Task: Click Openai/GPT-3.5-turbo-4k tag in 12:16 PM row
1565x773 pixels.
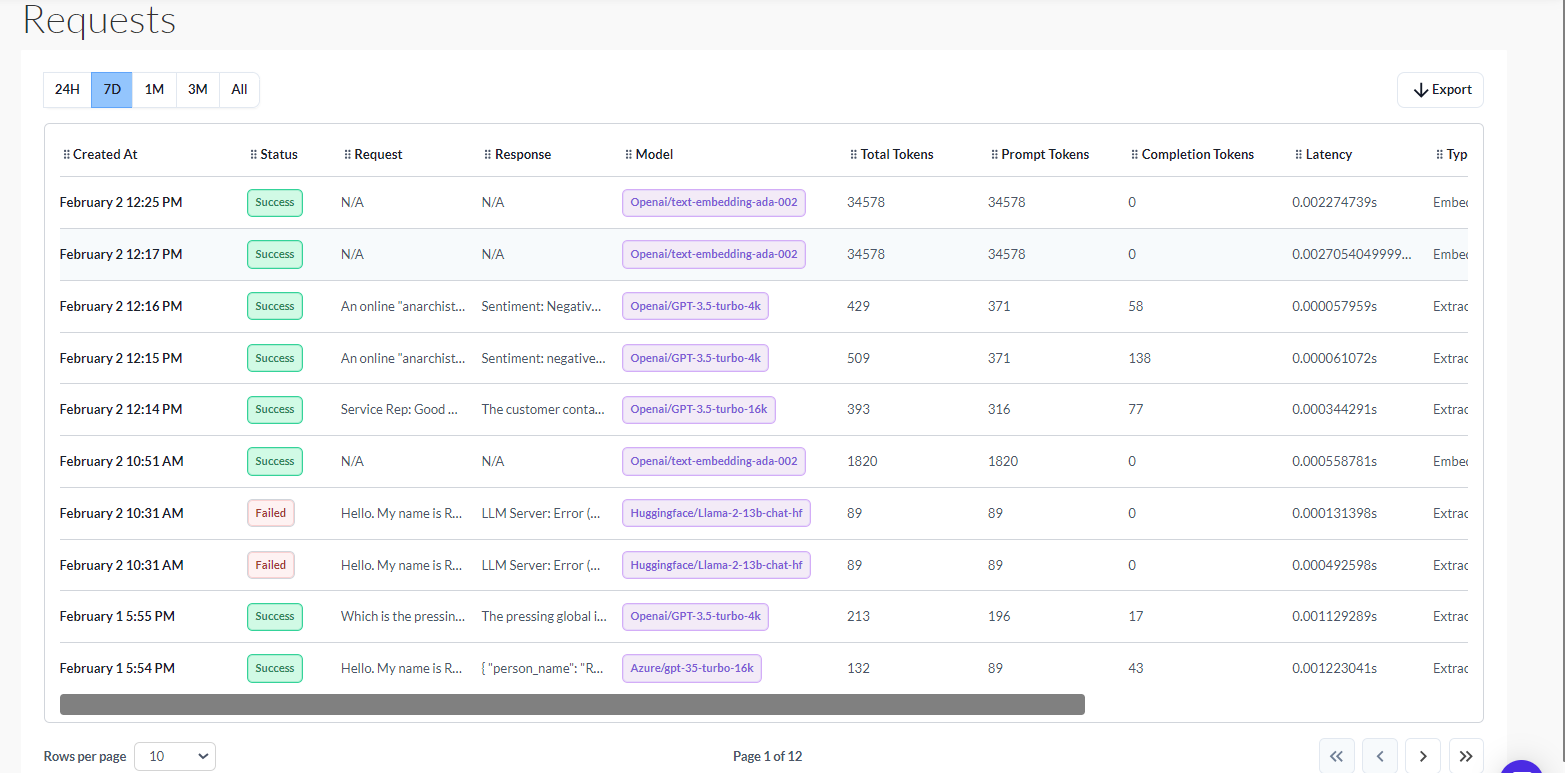Action: click(695, 306)
